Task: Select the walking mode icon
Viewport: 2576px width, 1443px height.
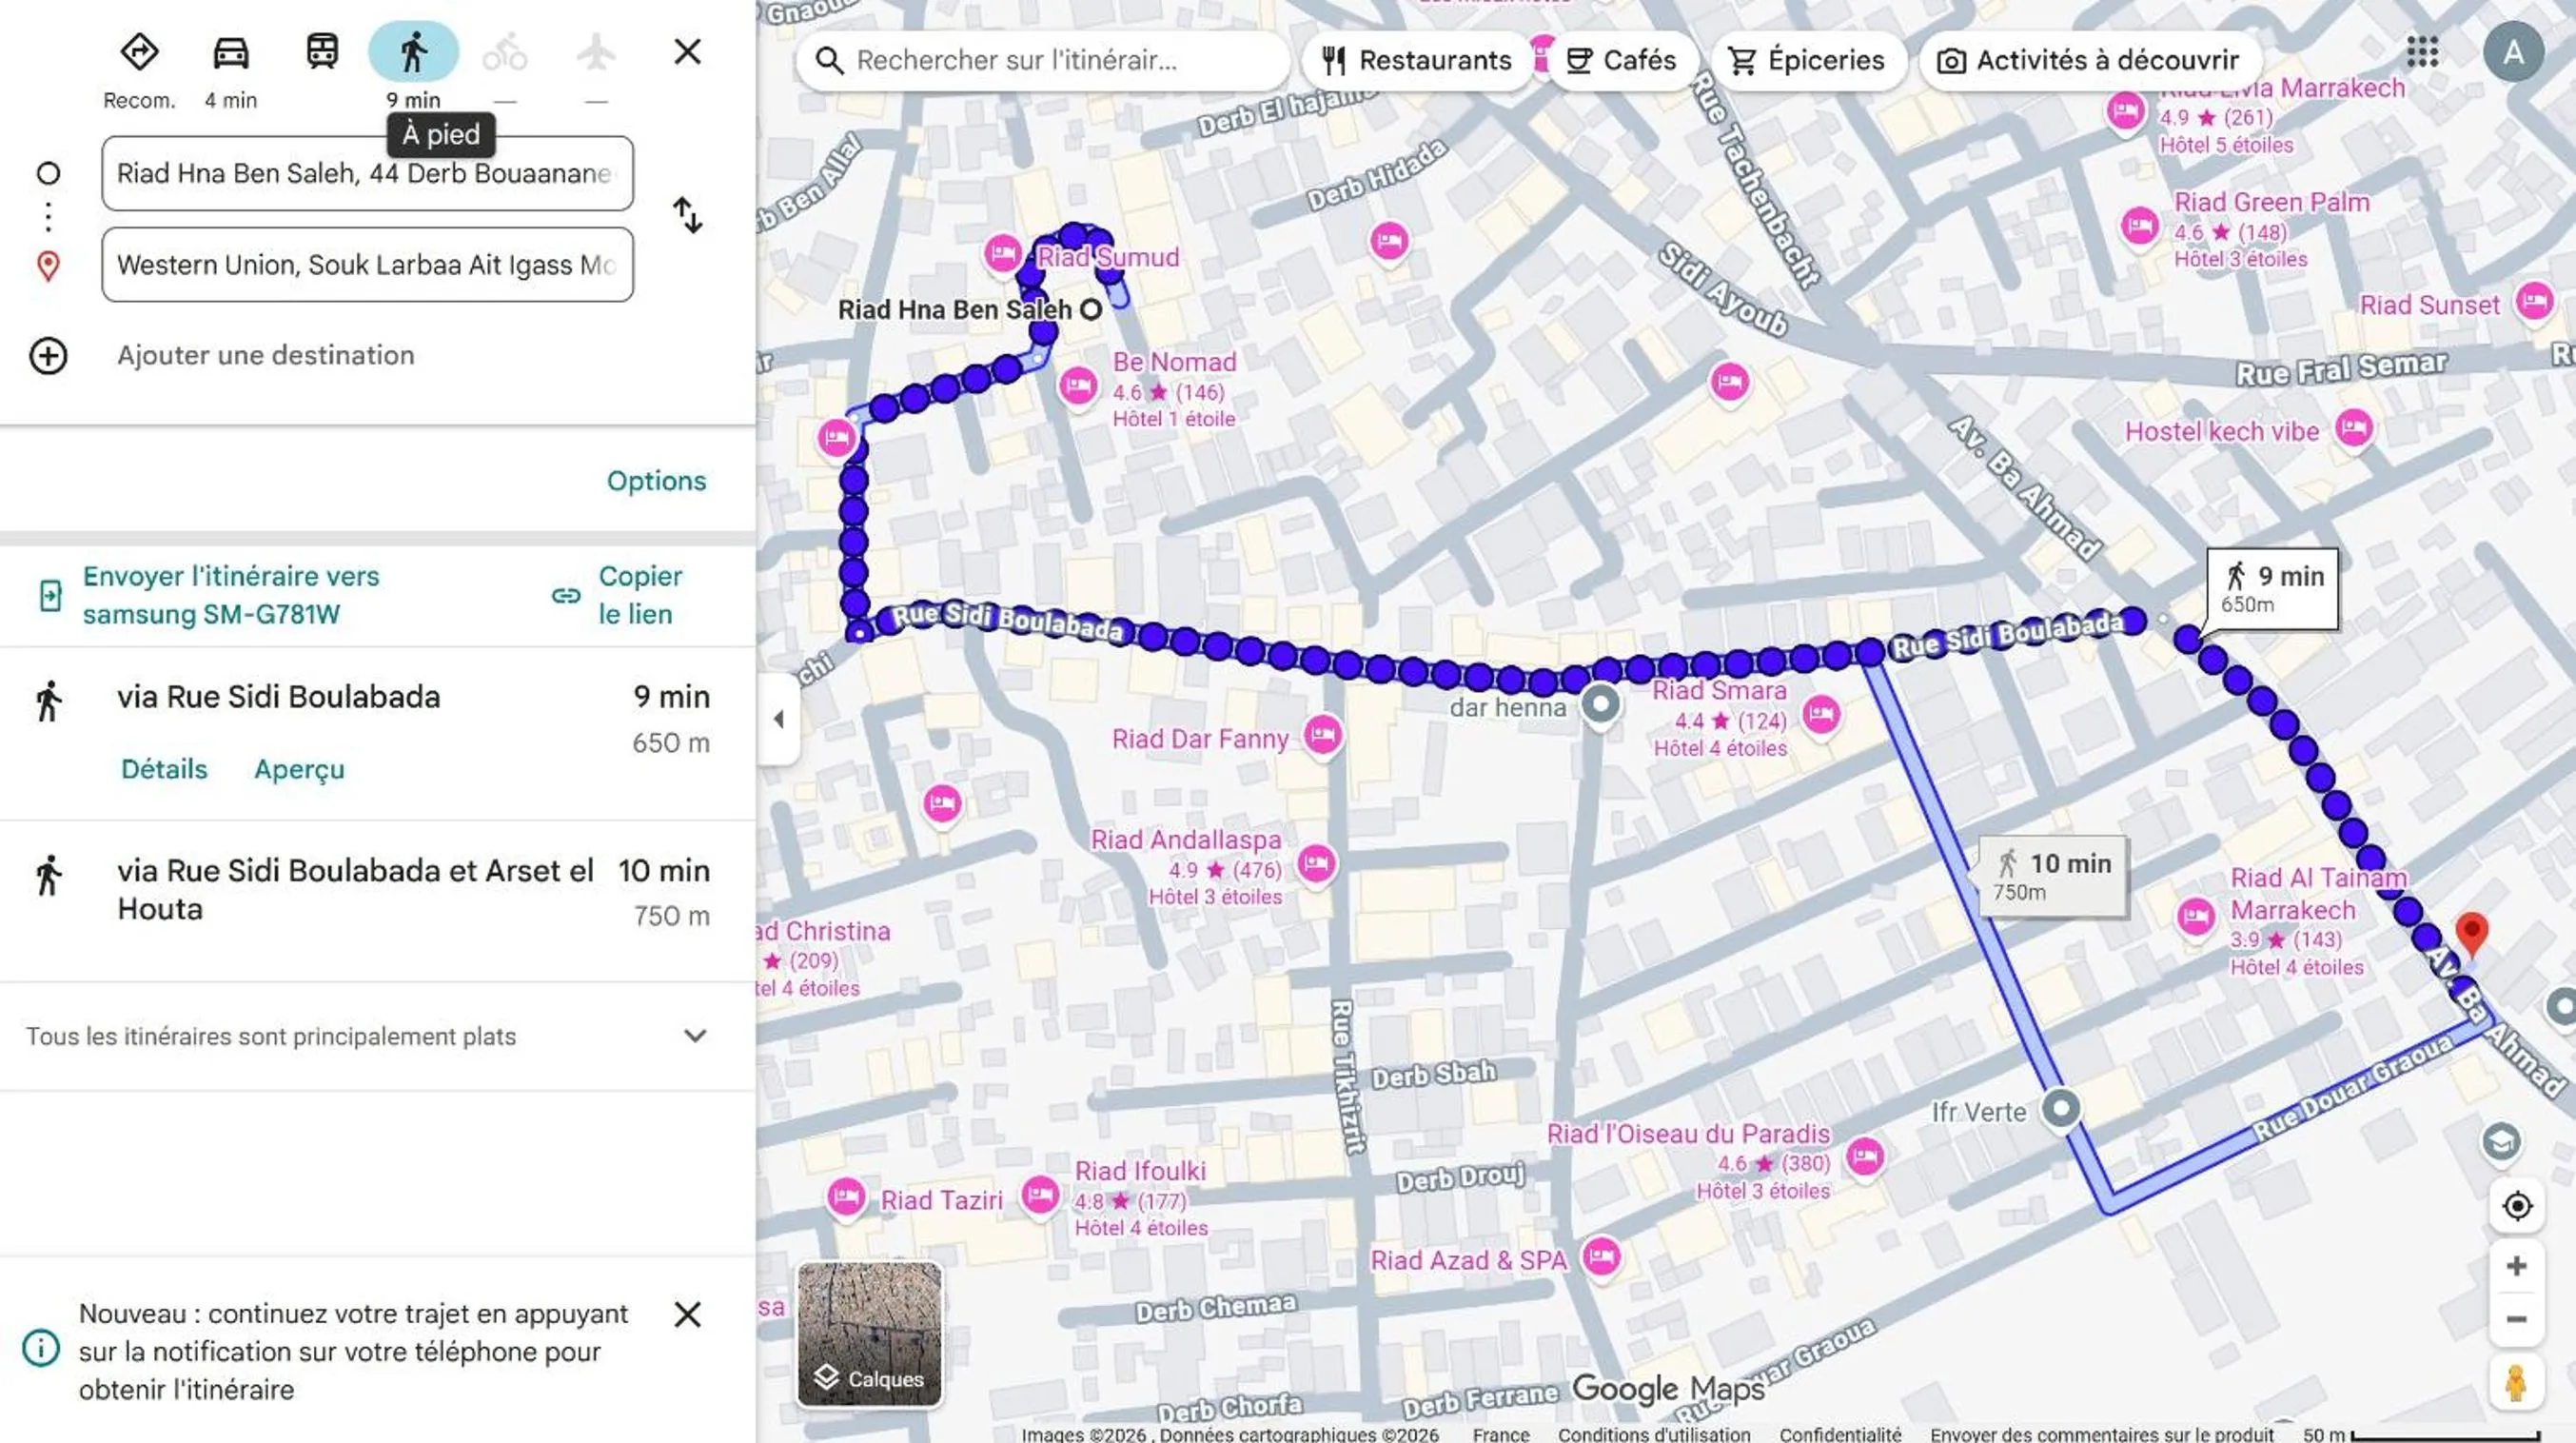Action: click(413, 52)
